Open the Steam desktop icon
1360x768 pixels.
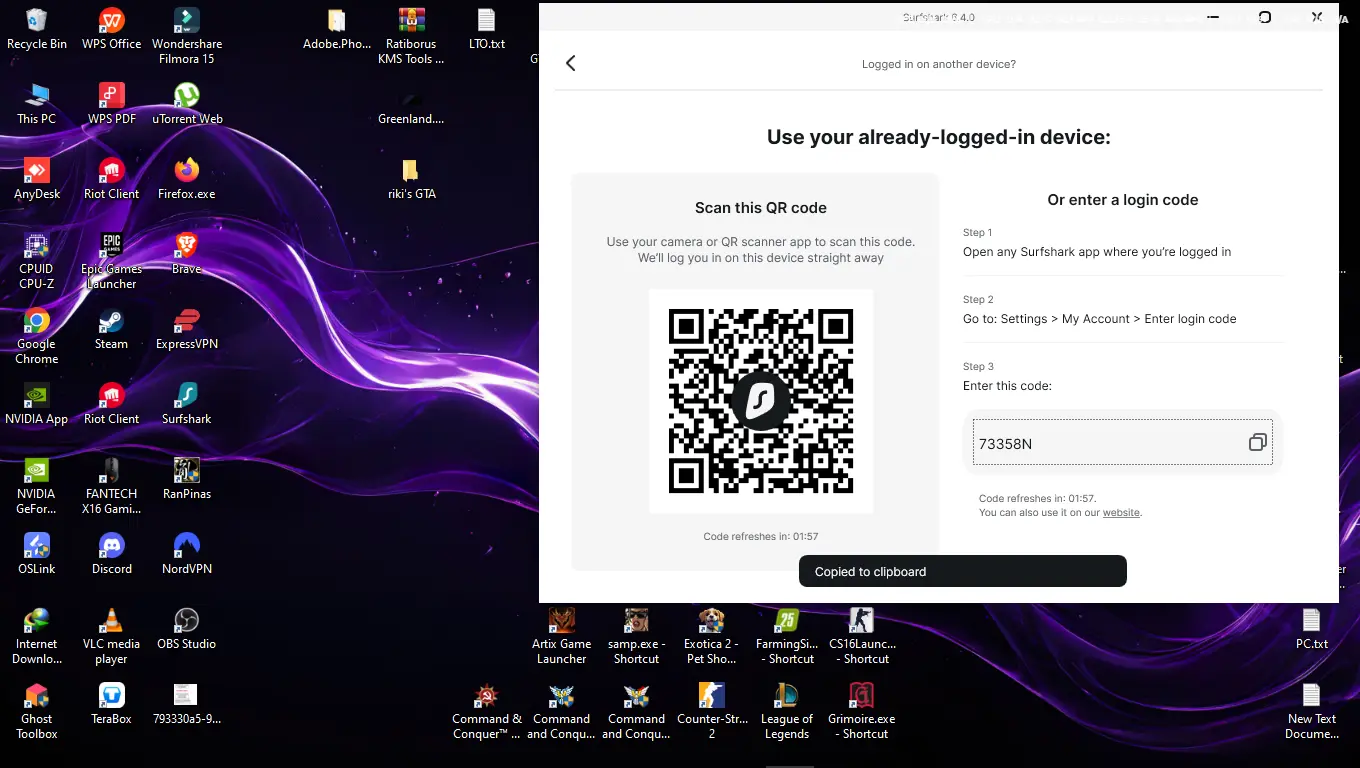pyautogui.click(x=111, y=329)
